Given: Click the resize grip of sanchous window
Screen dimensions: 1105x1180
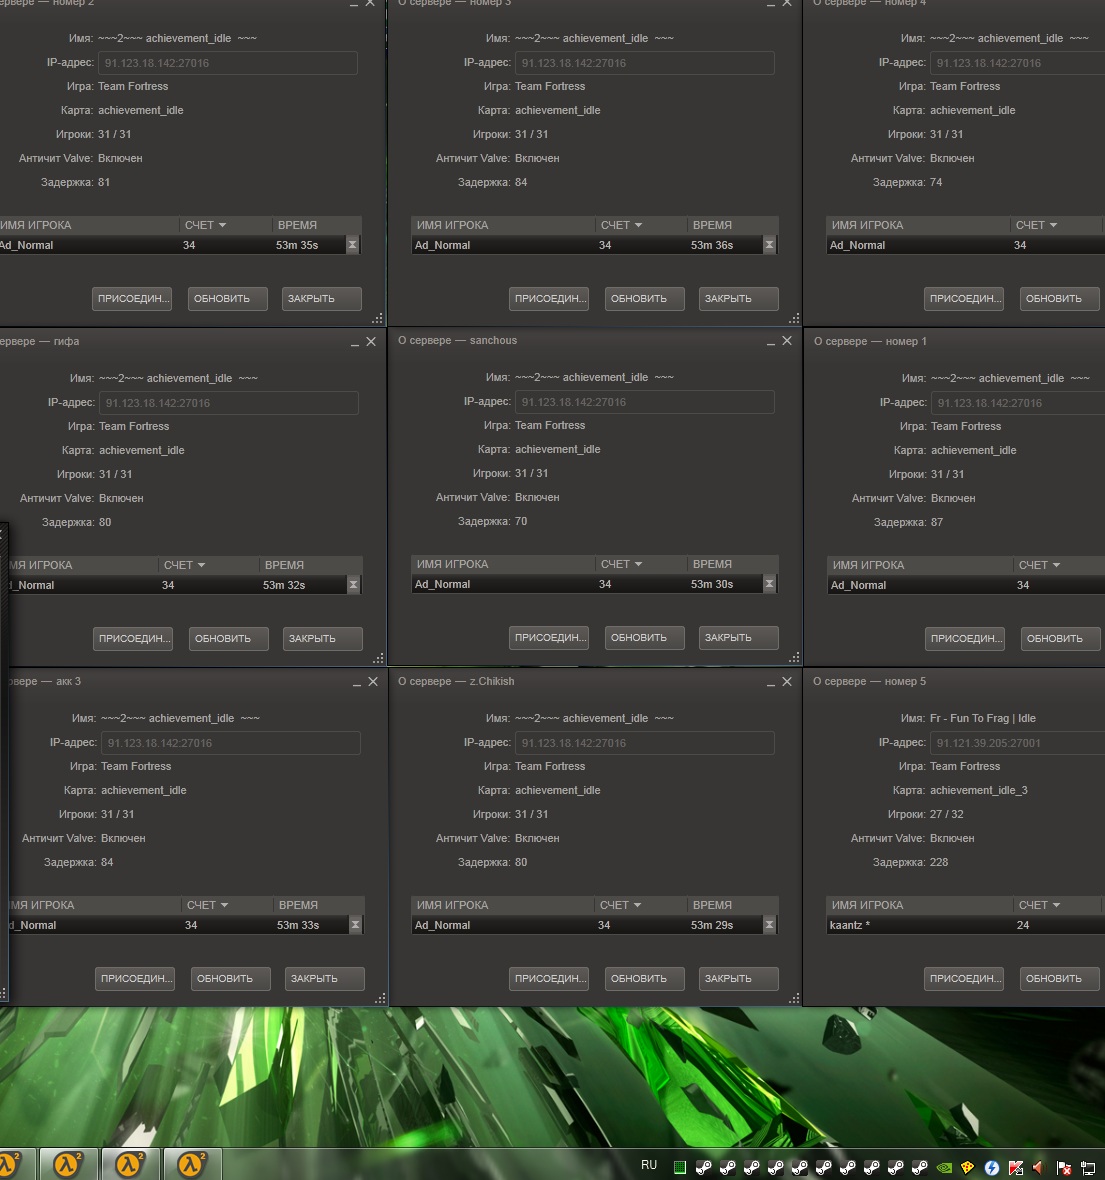Looking at the screenshot, I should click(794, 658).
